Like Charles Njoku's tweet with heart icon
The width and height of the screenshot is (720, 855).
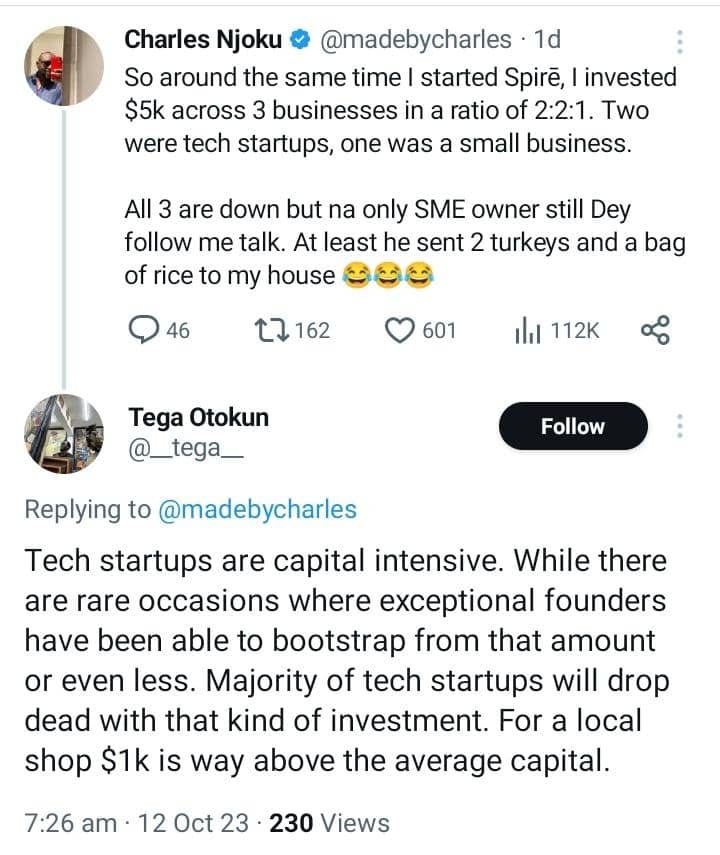[402, 330]
